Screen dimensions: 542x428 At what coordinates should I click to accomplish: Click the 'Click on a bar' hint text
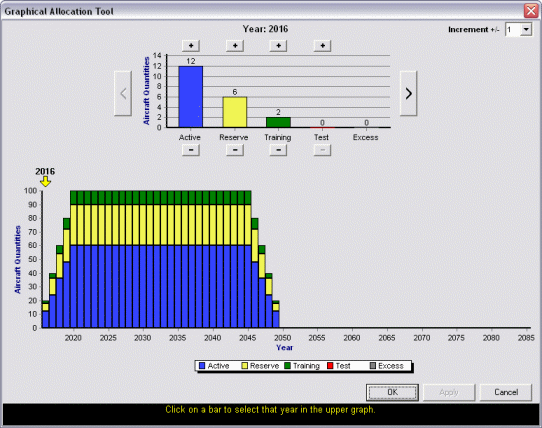coord(270,410)
